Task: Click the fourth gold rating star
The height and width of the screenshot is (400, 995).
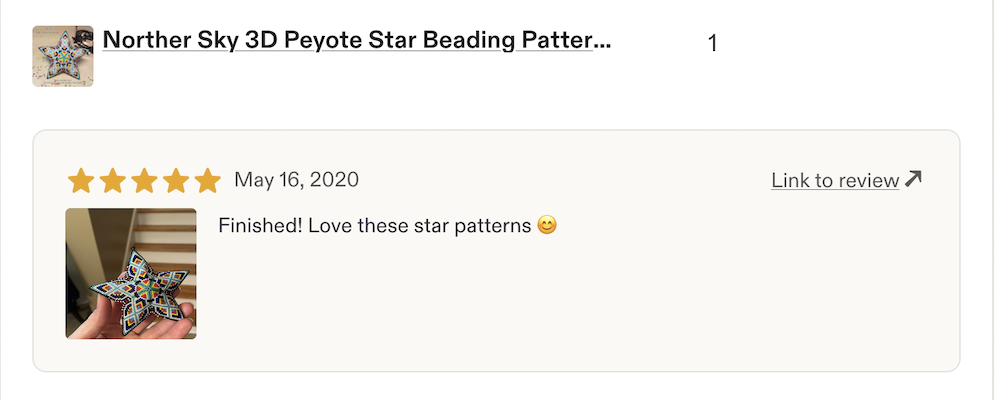Action: point(176,181)
